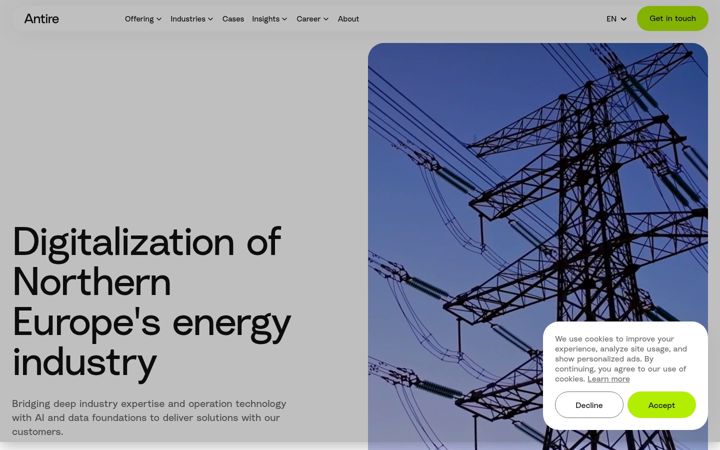Click the Get in touch button

click(x=672, y=18)
